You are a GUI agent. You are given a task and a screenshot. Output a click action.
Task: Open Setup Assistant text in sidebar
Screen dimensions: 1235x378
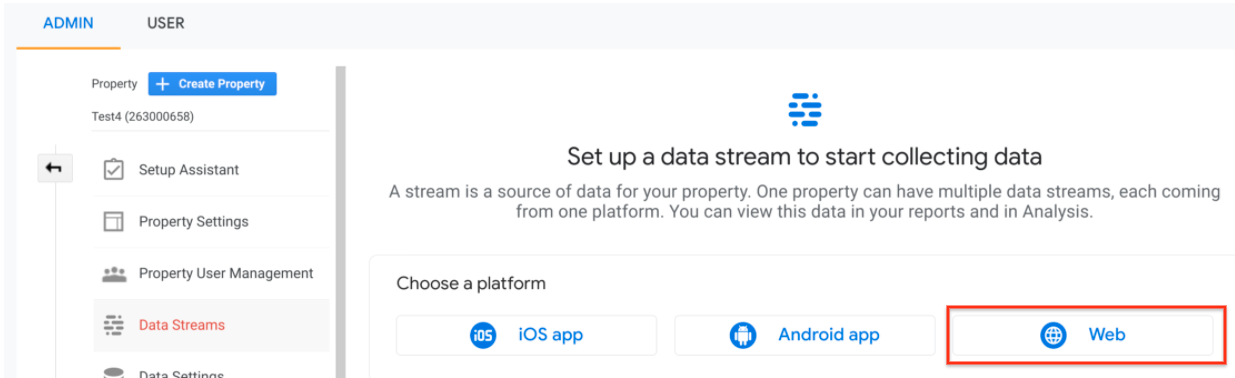coord(189,170)
